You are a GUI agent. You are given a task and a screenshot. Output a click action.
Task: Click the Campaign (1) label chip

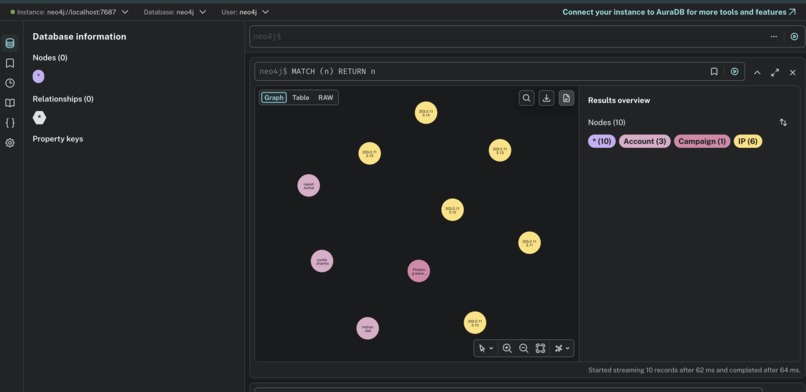tap(702, 141)
